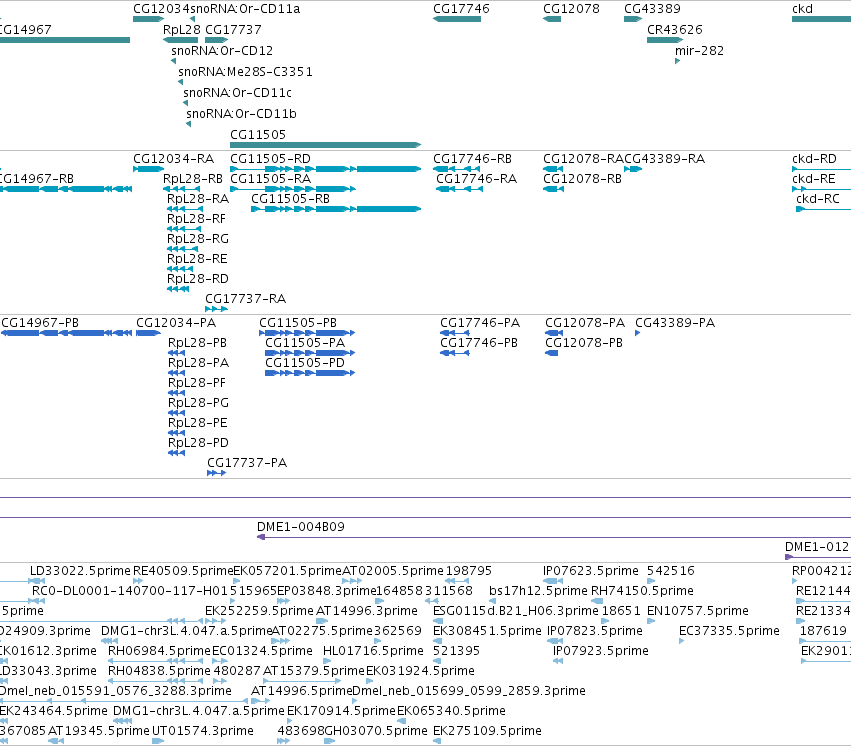Click protein CG12078-PB label
The width and height of the screenshot is (851, 746).
pyautogui.click(x=584, y=343)
